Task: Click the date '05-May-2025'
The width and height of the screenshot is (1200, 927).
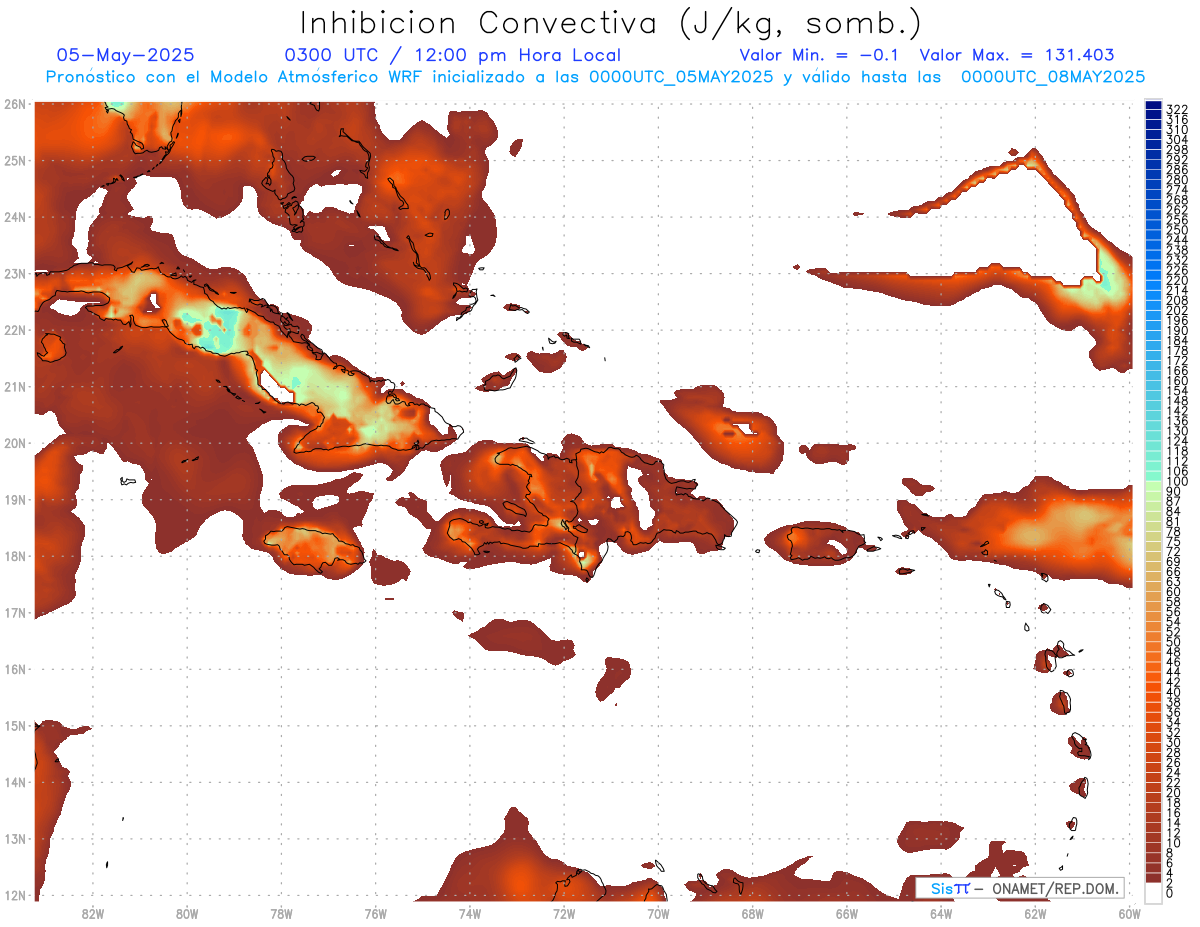Action: pos(126,55)
